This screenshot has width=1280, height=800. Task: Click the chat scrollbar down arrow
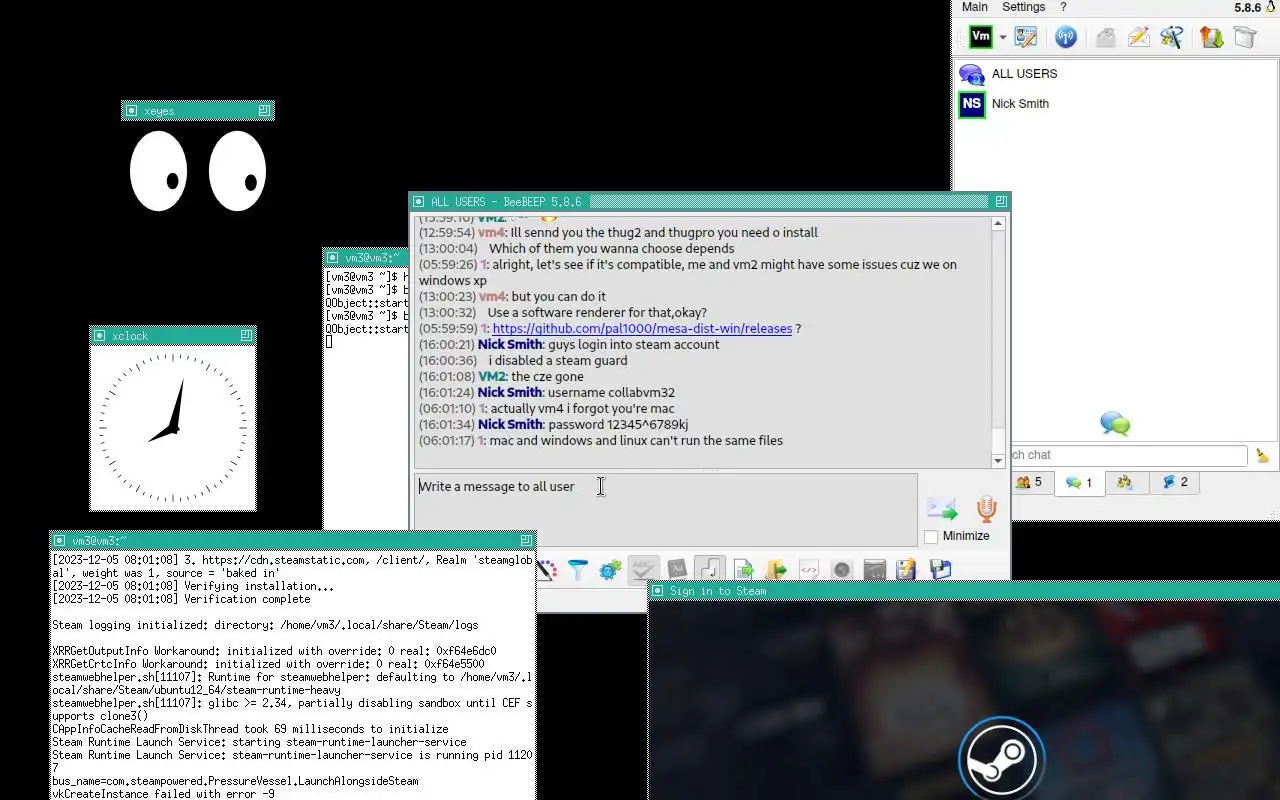(998, 460)
